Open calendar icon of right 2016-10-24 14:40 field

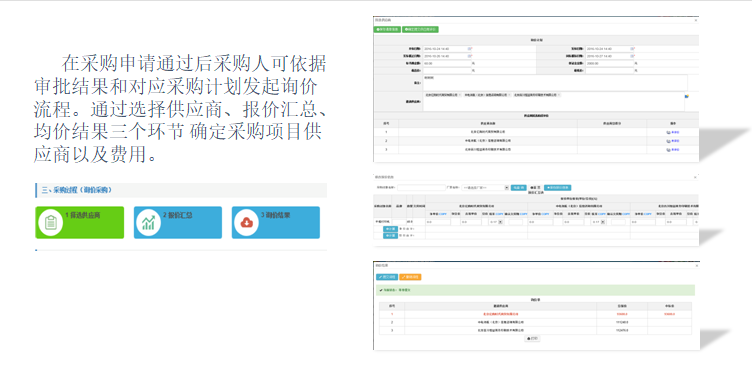tap(632, 48)
